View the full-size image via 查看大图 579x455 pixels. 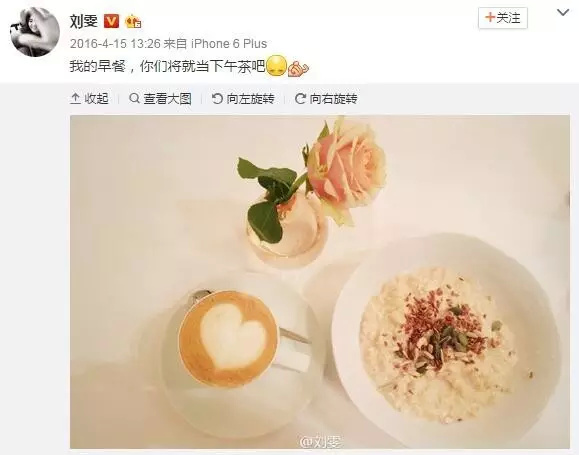point(160,99)
